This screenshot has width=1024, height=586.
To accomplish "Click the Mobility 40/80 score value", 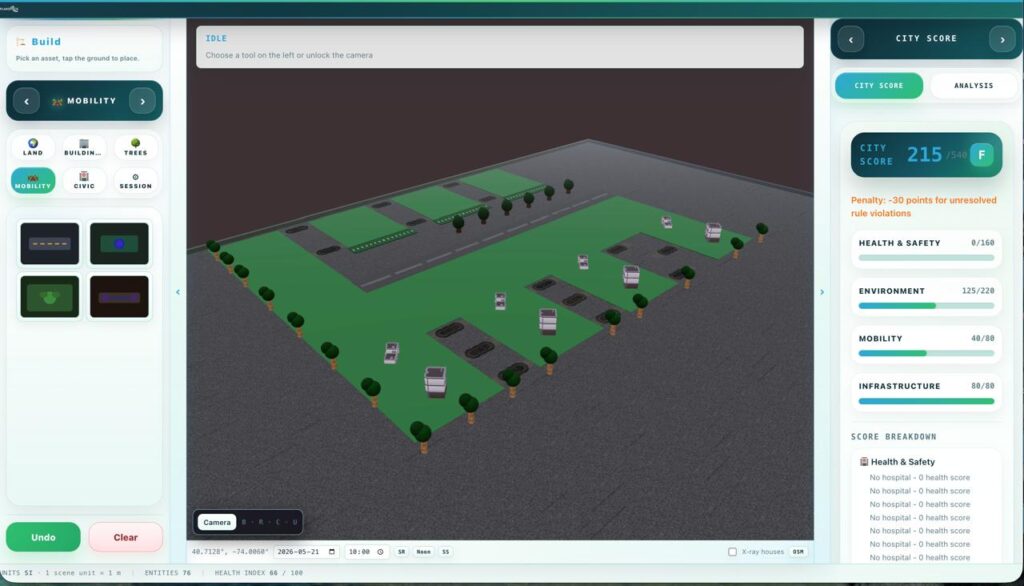I will [982, 338].
